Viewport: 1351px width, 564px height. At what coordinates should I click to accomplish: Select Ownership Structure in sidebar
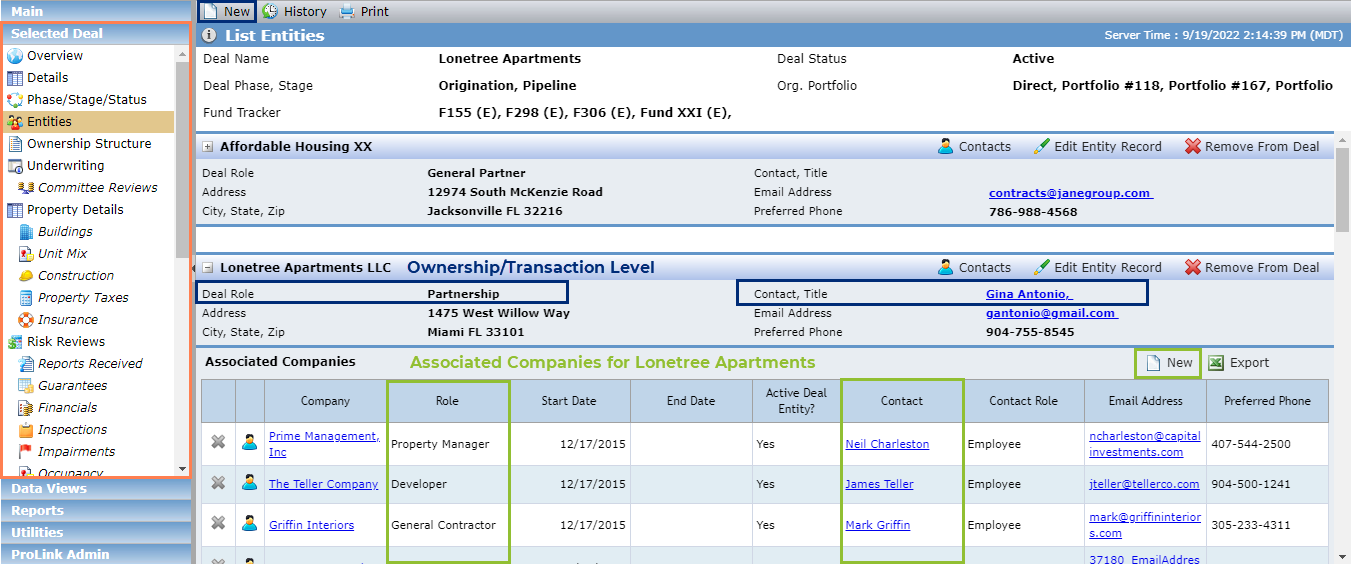(89, 143)
